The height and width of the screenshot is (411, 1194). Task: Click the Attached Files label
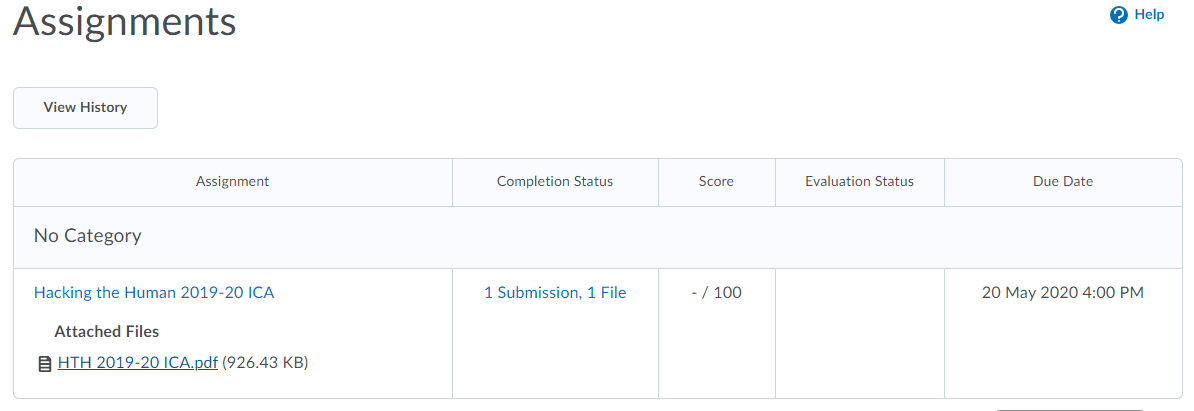pyautogui.click(x=107, y=332)
